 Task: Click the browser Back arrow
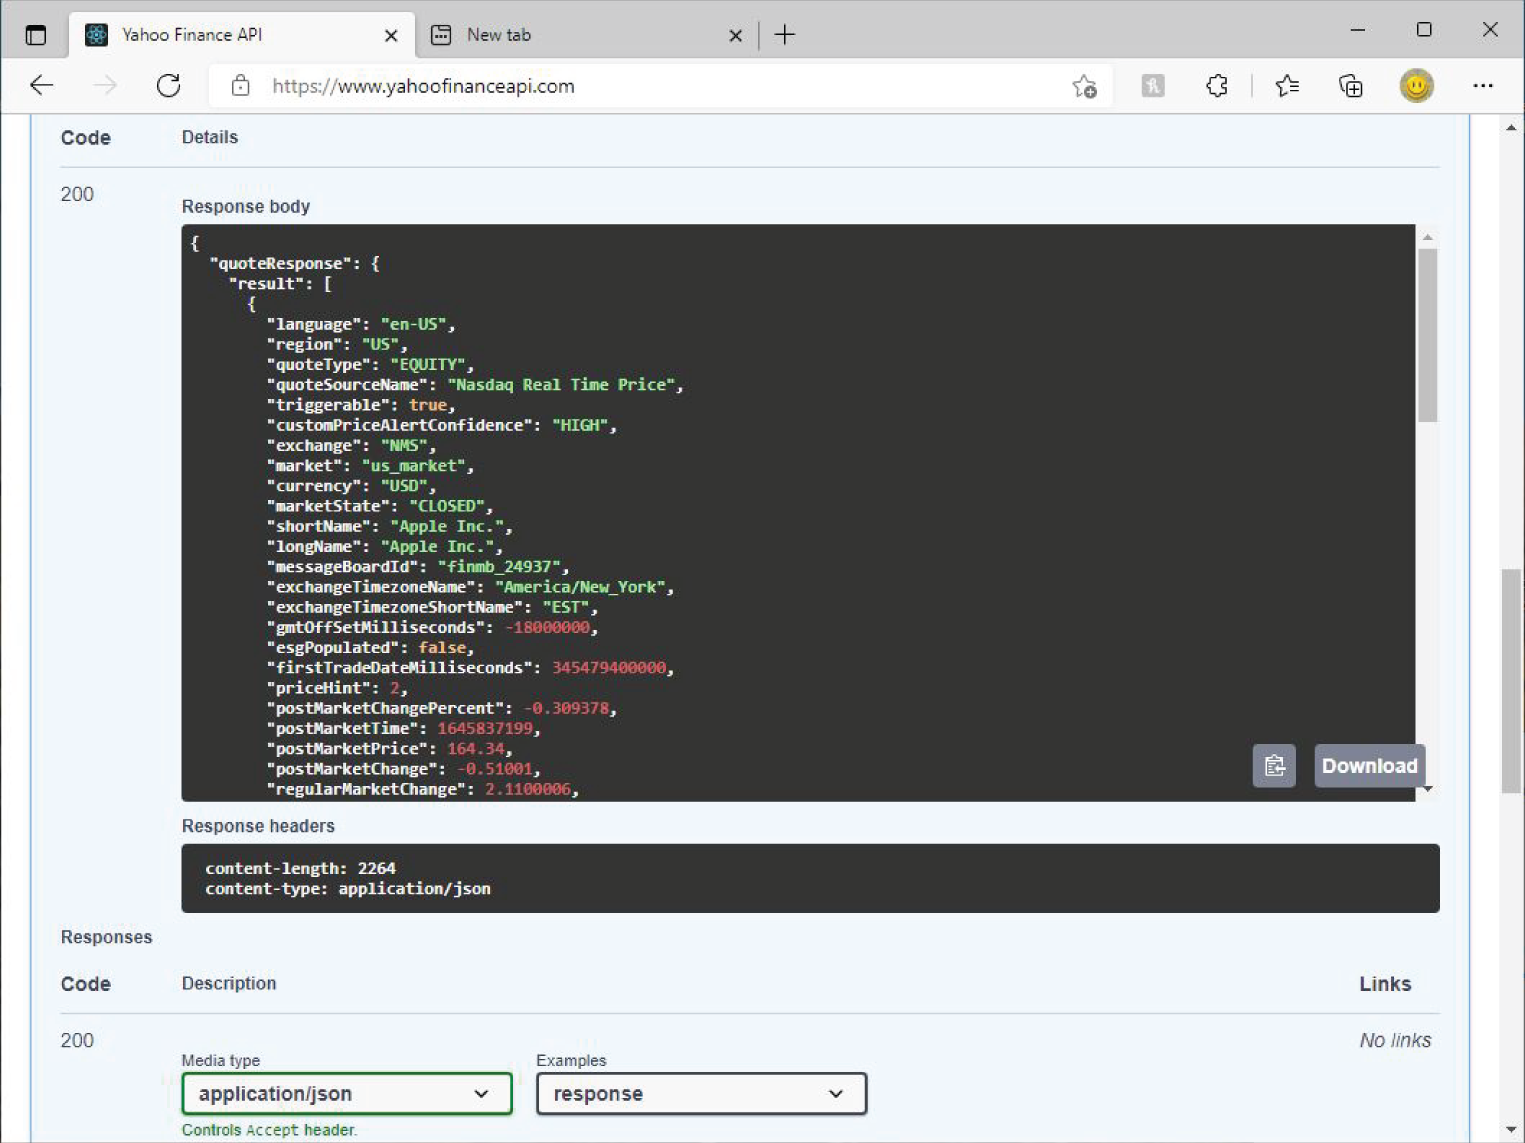41,86
